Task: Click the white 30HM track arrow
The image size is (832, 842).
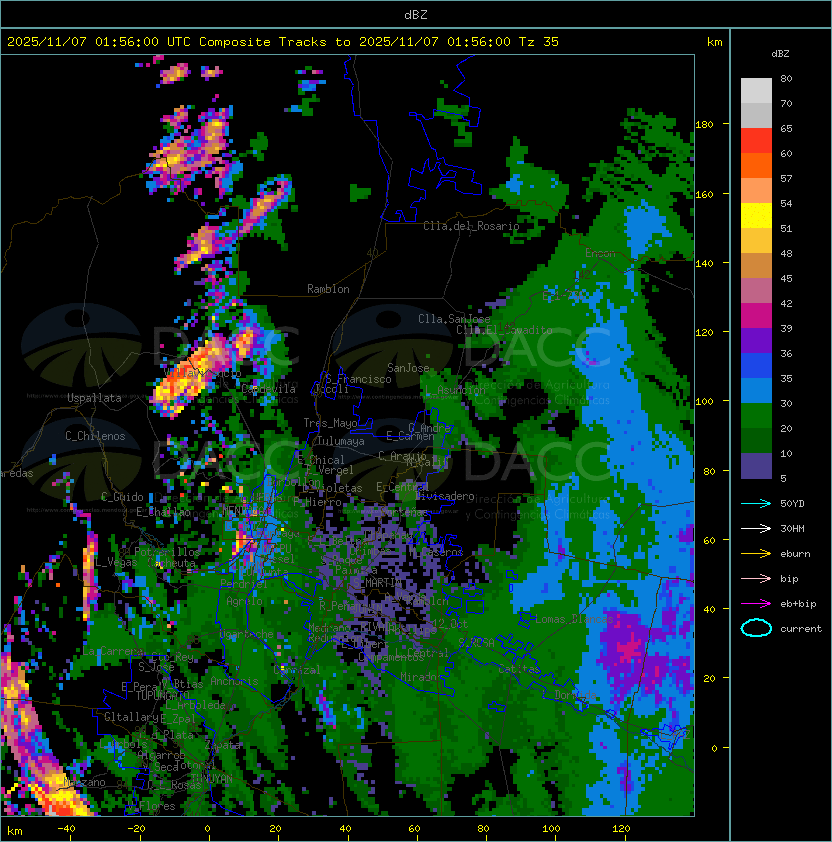Action: coord(756,529)
